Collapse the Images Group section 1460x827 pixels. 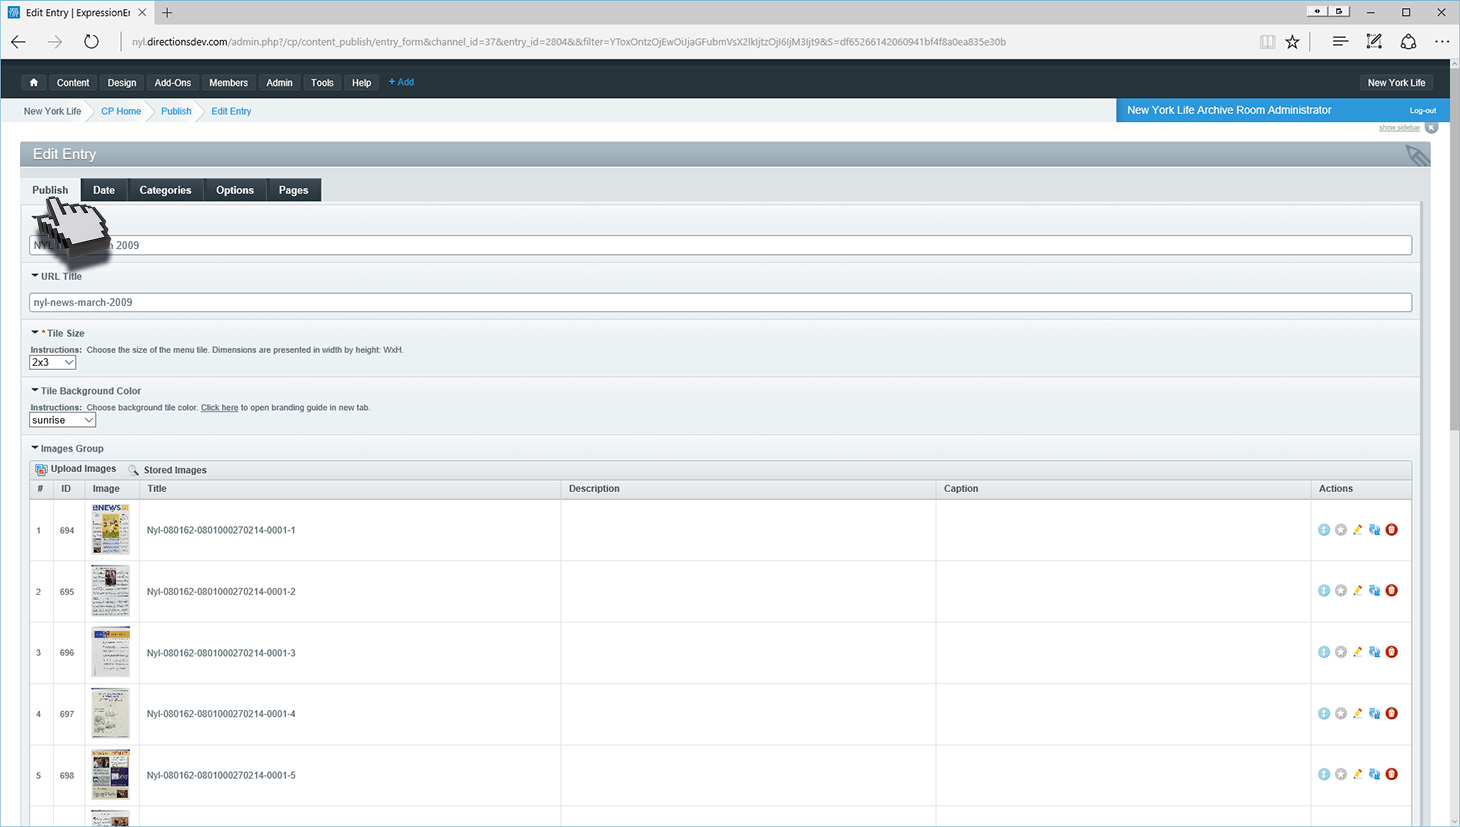35,448
